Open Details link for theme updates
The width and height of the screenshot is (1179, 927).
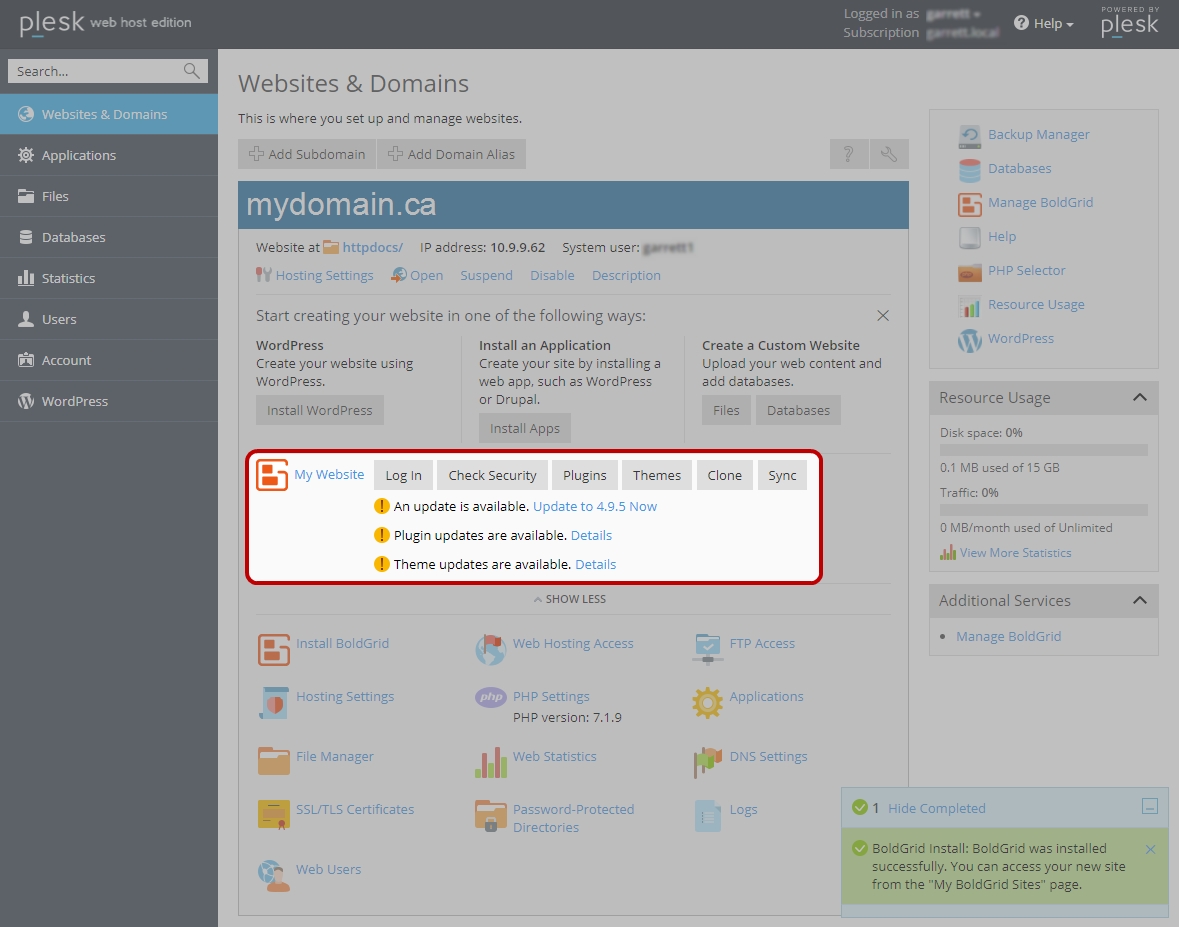[596, 564]
